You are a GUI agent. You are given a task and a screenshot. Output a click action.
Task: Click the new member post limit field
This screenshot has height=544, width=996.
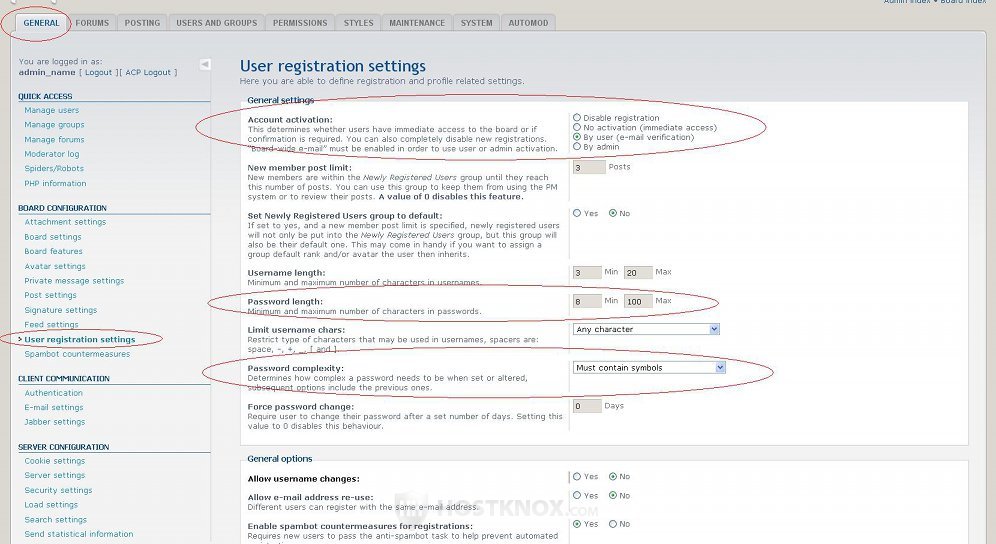tap(589, 167)
